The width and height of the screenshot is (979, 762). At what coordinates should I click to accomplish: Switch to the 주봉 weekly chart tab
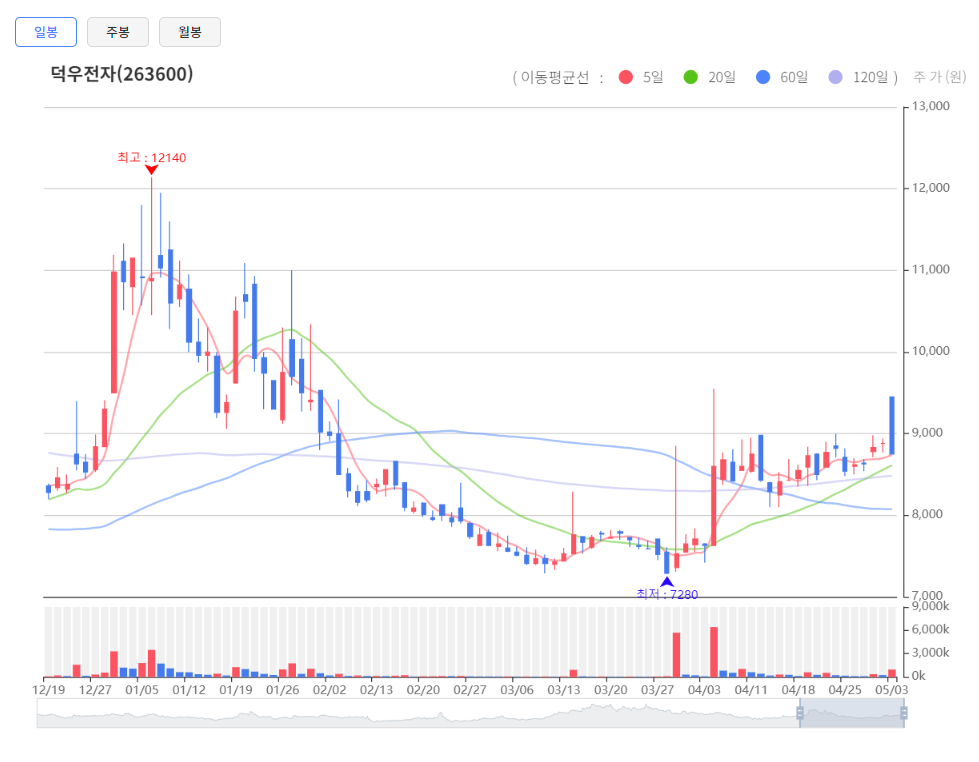118,32
